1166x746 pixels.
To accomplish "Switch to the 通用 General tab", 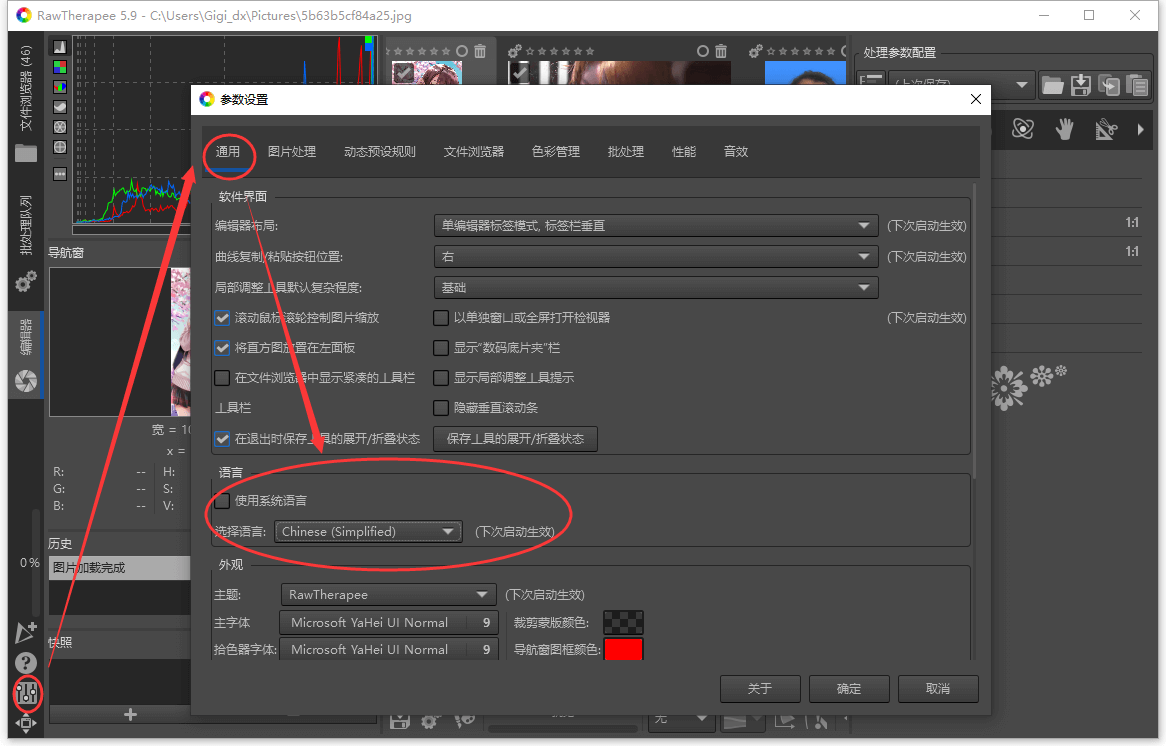I will point(228,152).
